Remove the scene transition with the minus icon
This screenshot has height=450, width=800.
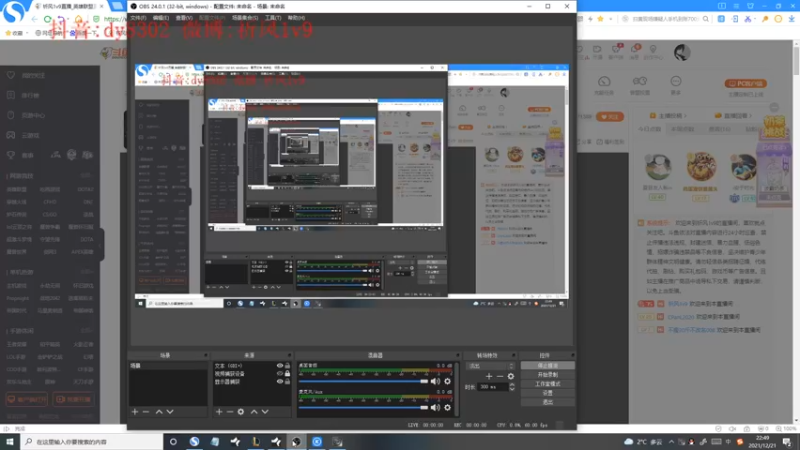(x=500, y=377)
